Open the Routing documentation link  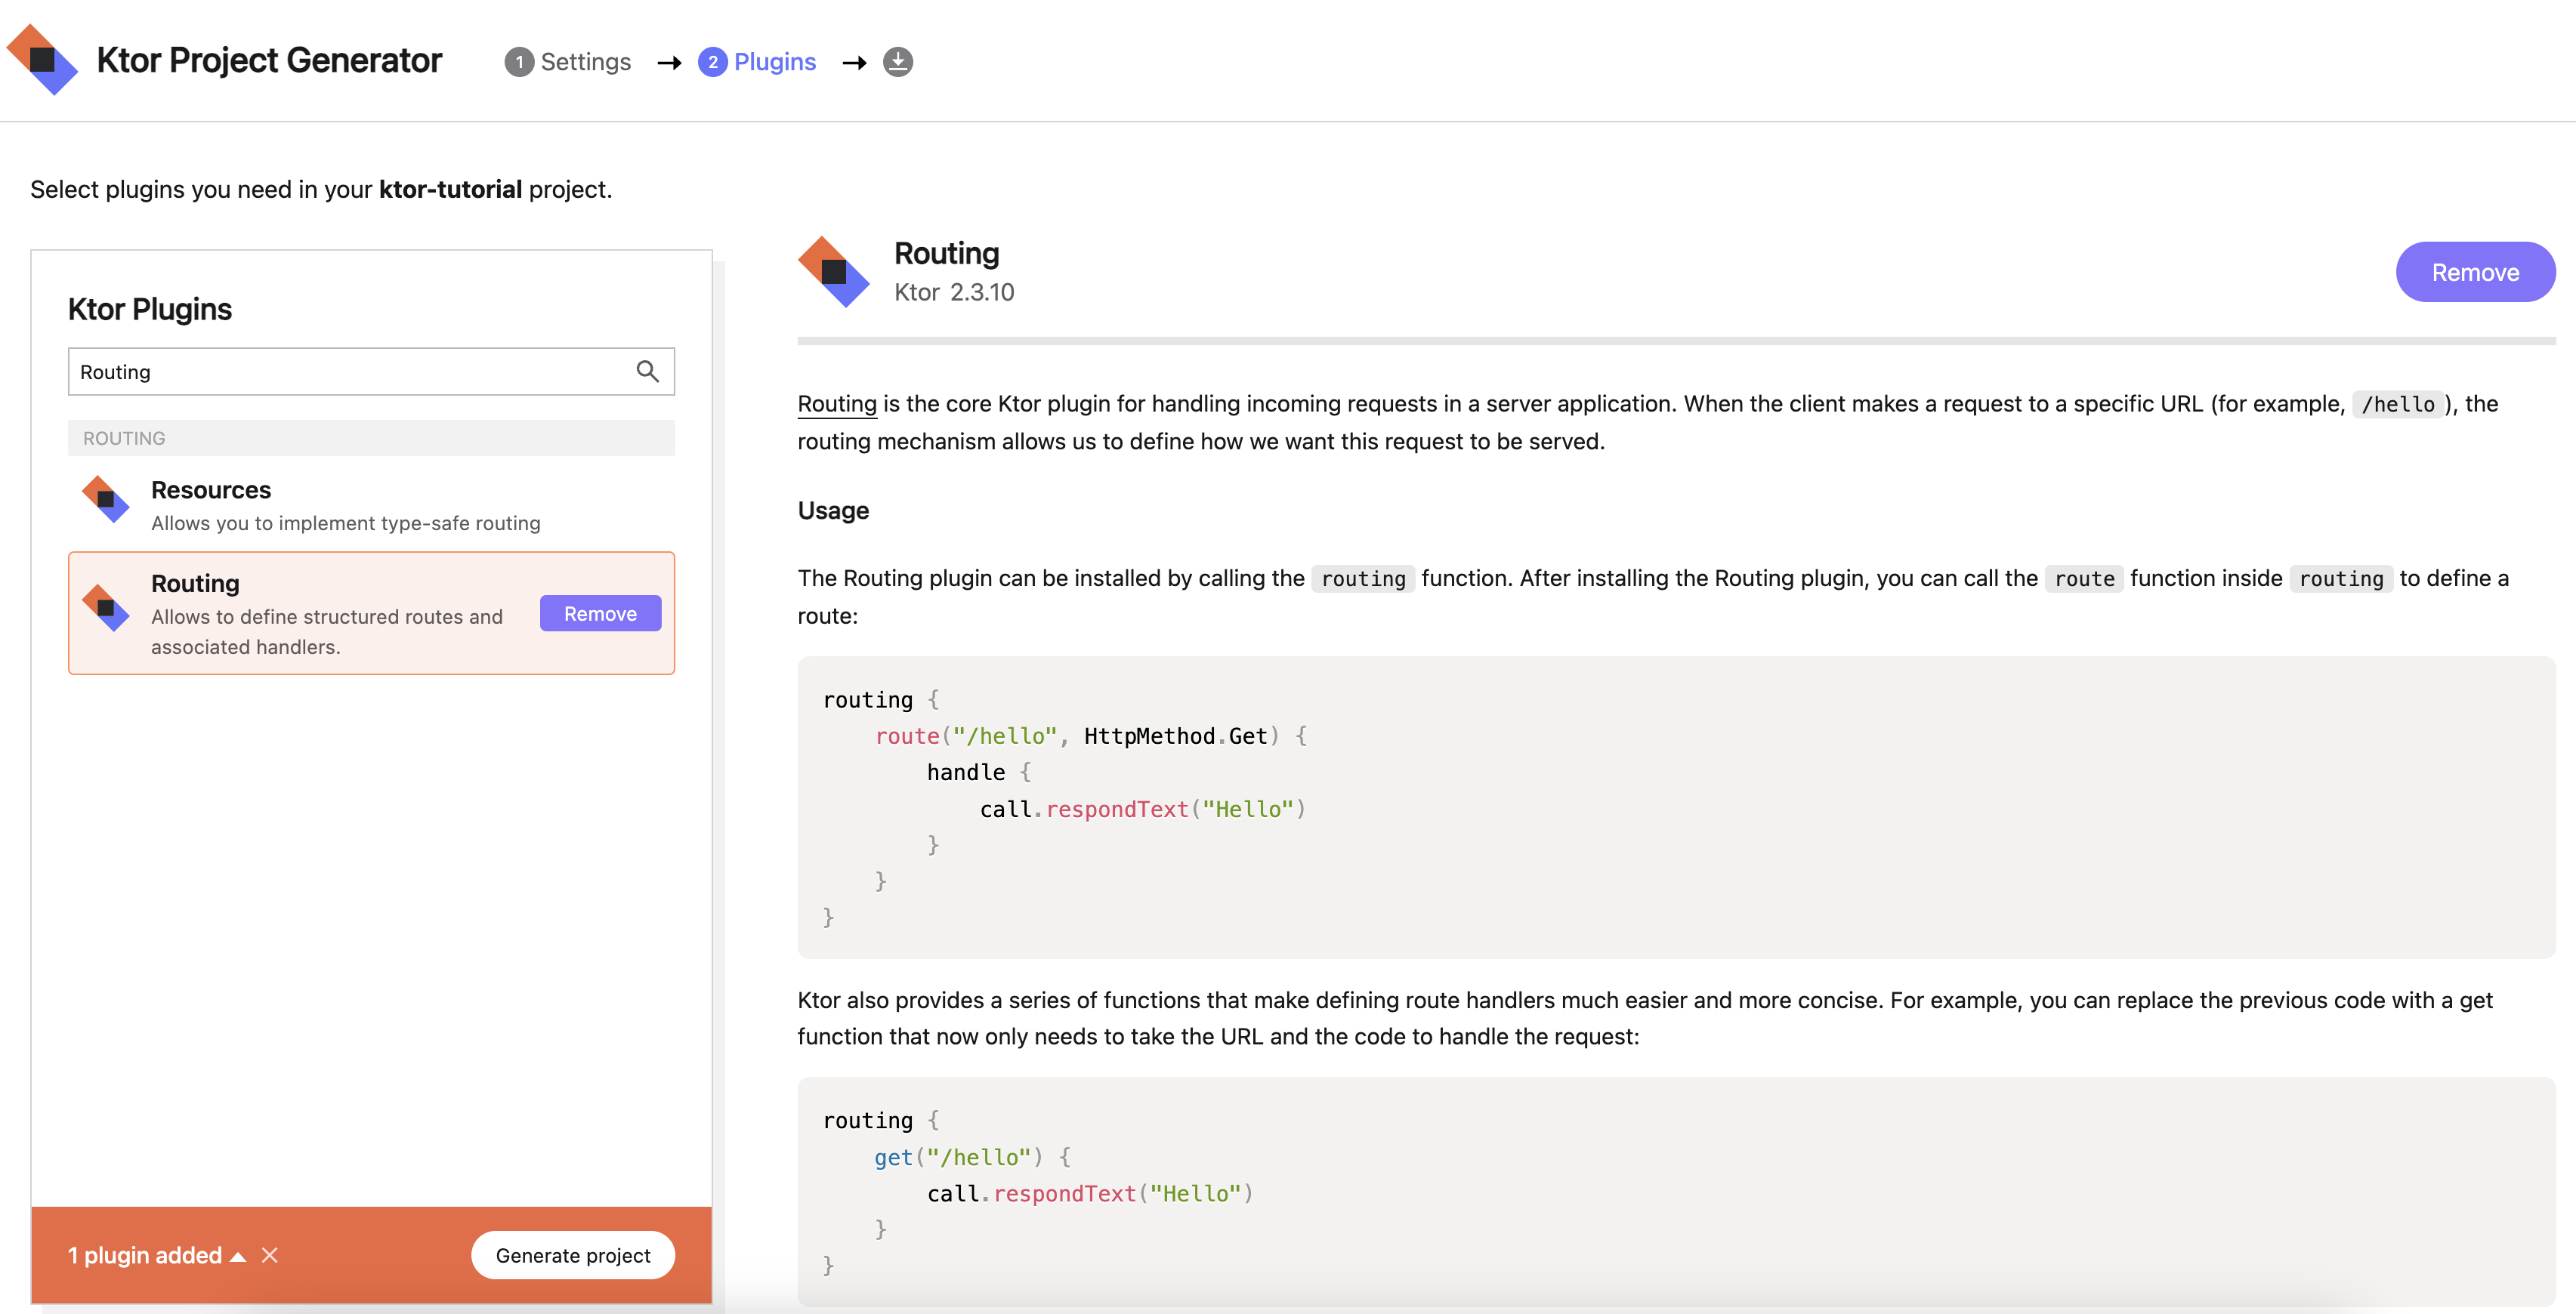(837, 404)
